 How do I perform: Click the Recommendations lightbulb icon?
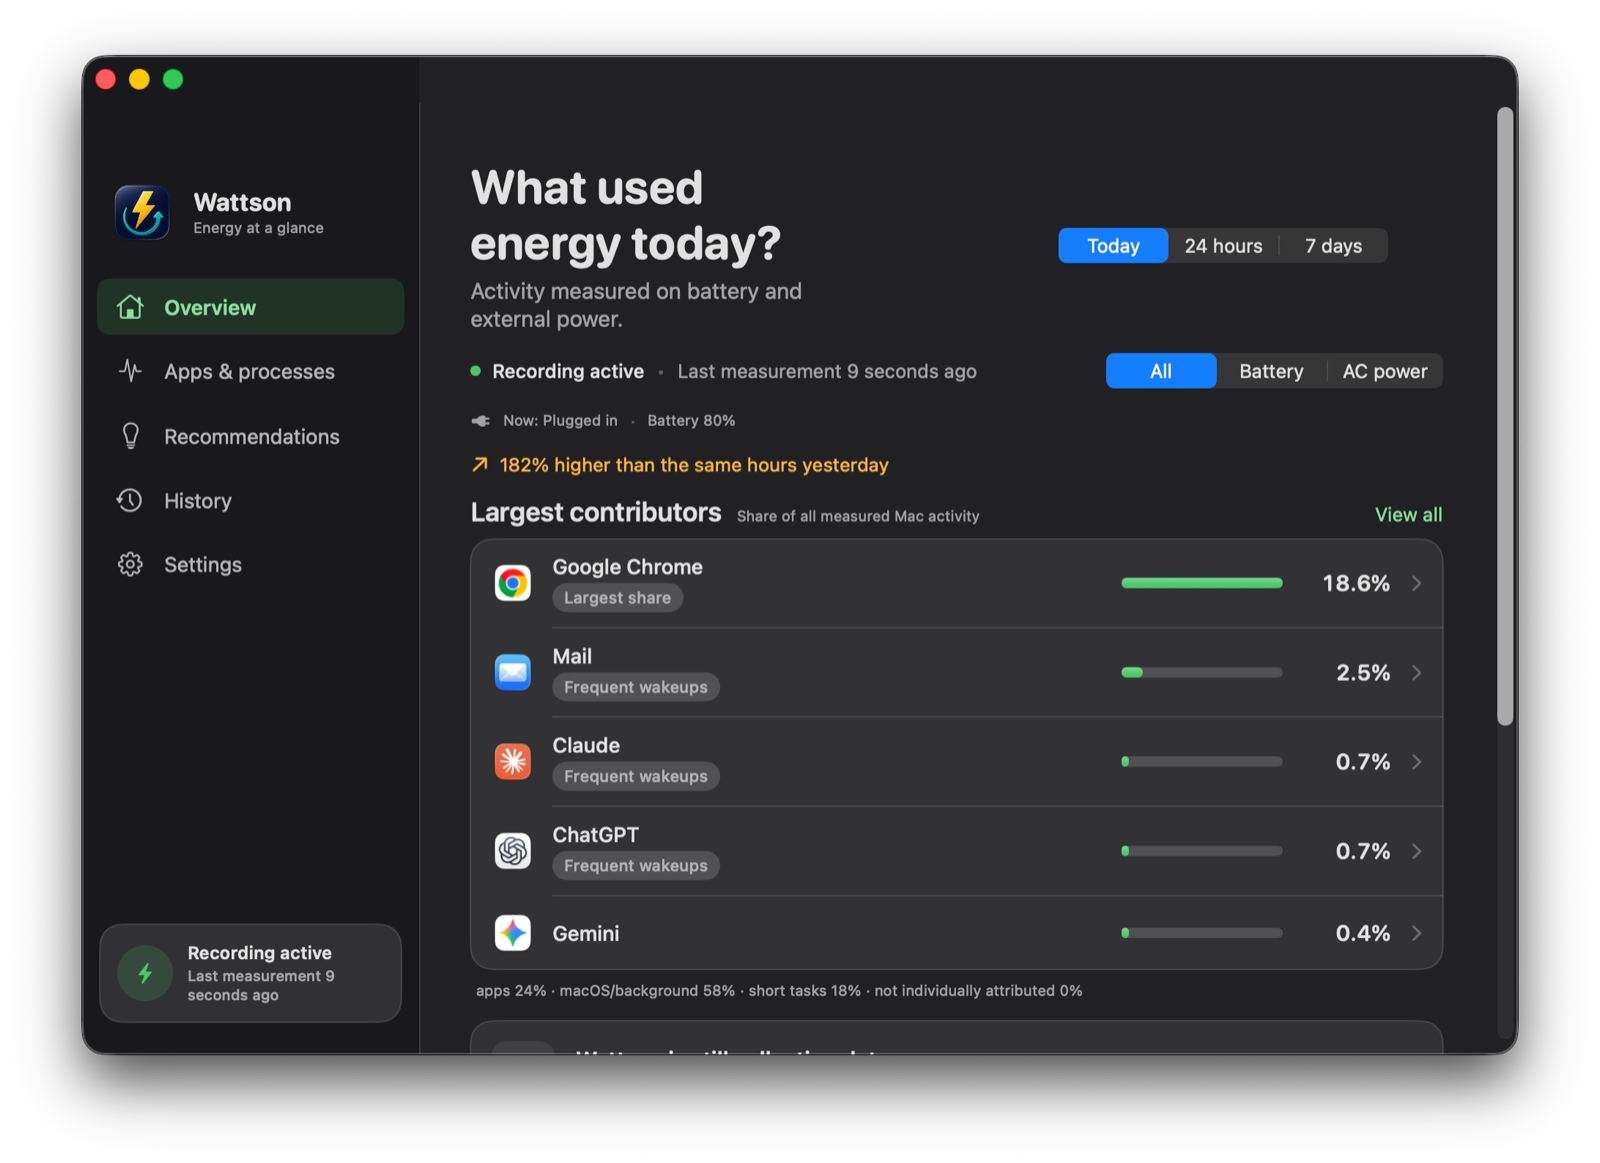[130, 436]
